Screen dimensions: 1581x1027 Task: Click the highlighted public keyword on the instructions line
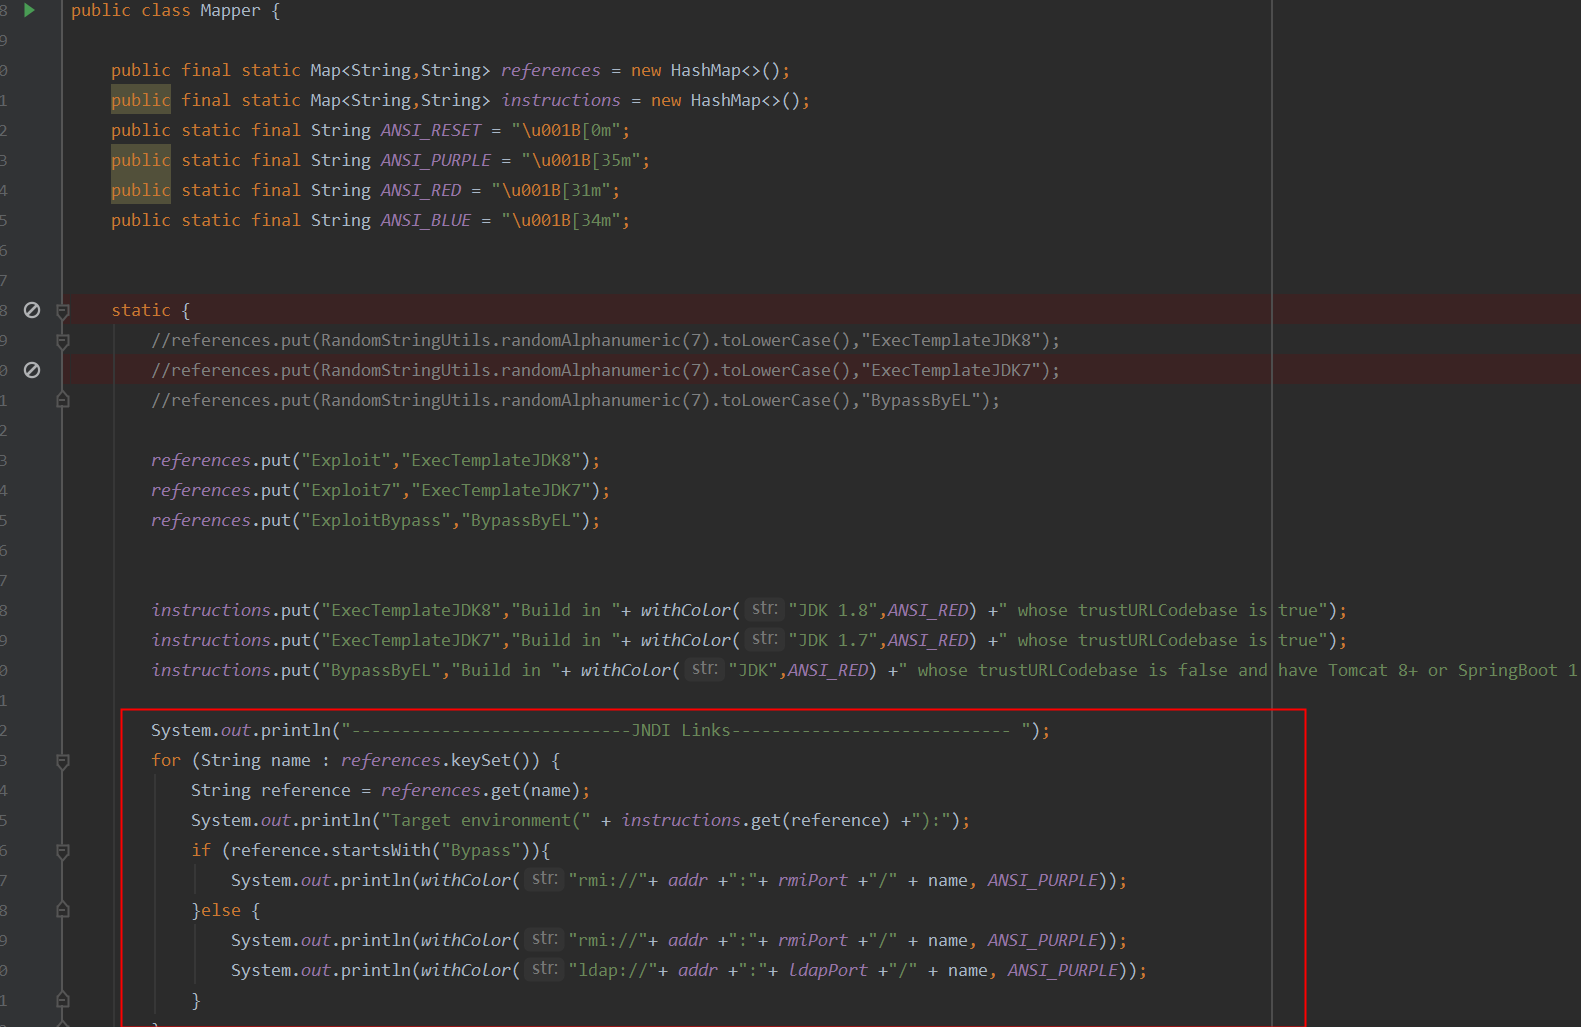(141, 100)
